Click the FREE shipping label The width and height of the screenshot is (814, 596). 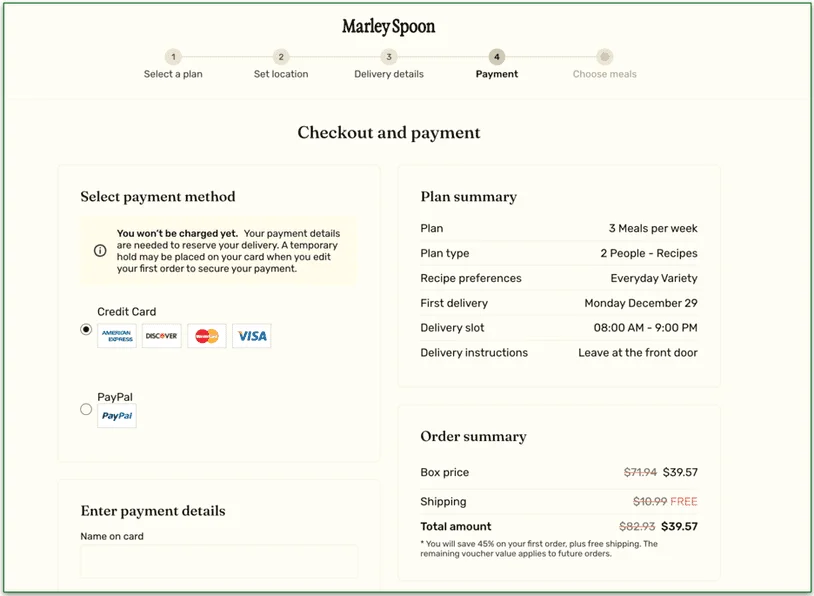(x=683, y=501)
